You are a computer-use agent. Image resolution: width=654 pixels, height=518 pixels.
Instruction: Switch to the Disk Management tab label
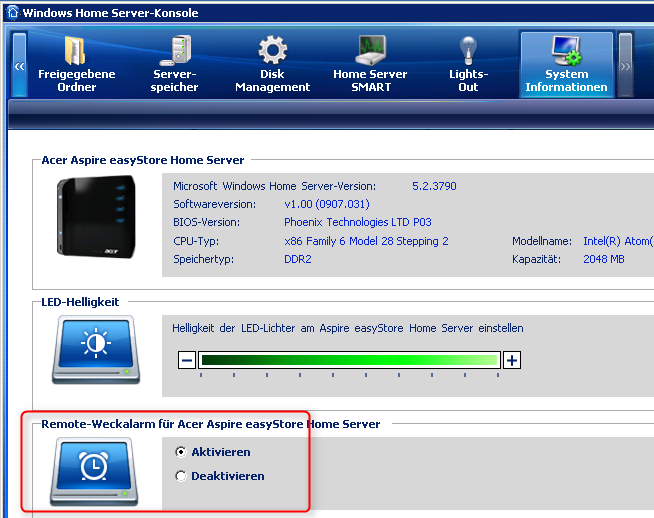272,80
